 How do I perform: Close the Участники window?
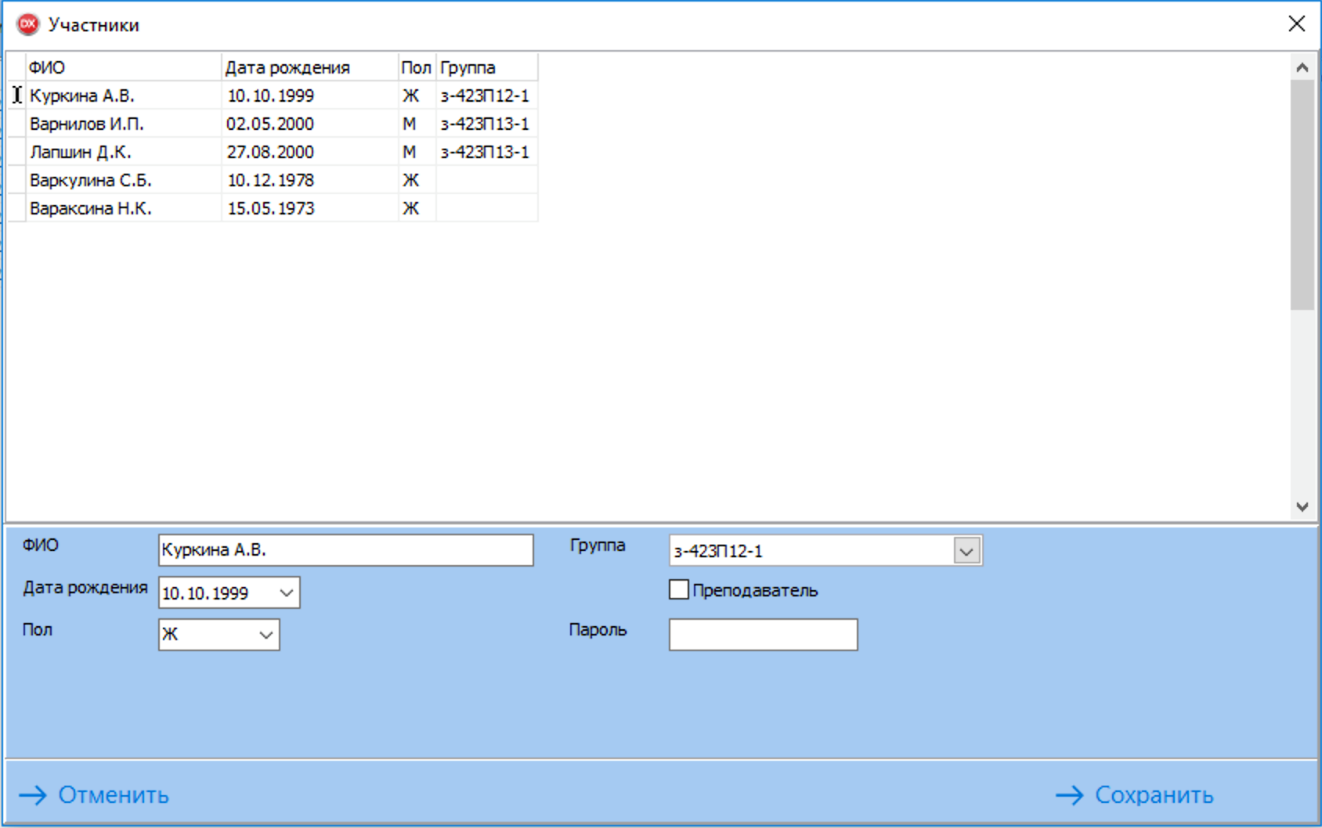[1296, 24]
